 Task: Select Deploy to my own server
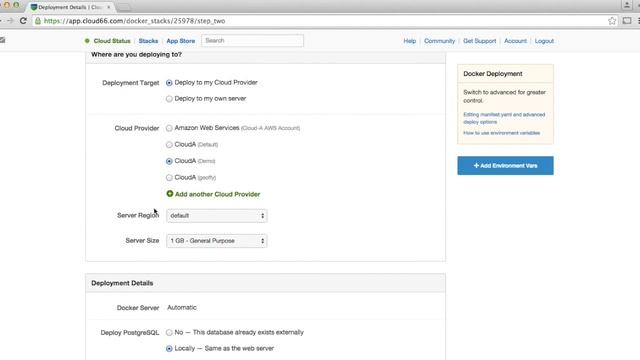(169, 99)
